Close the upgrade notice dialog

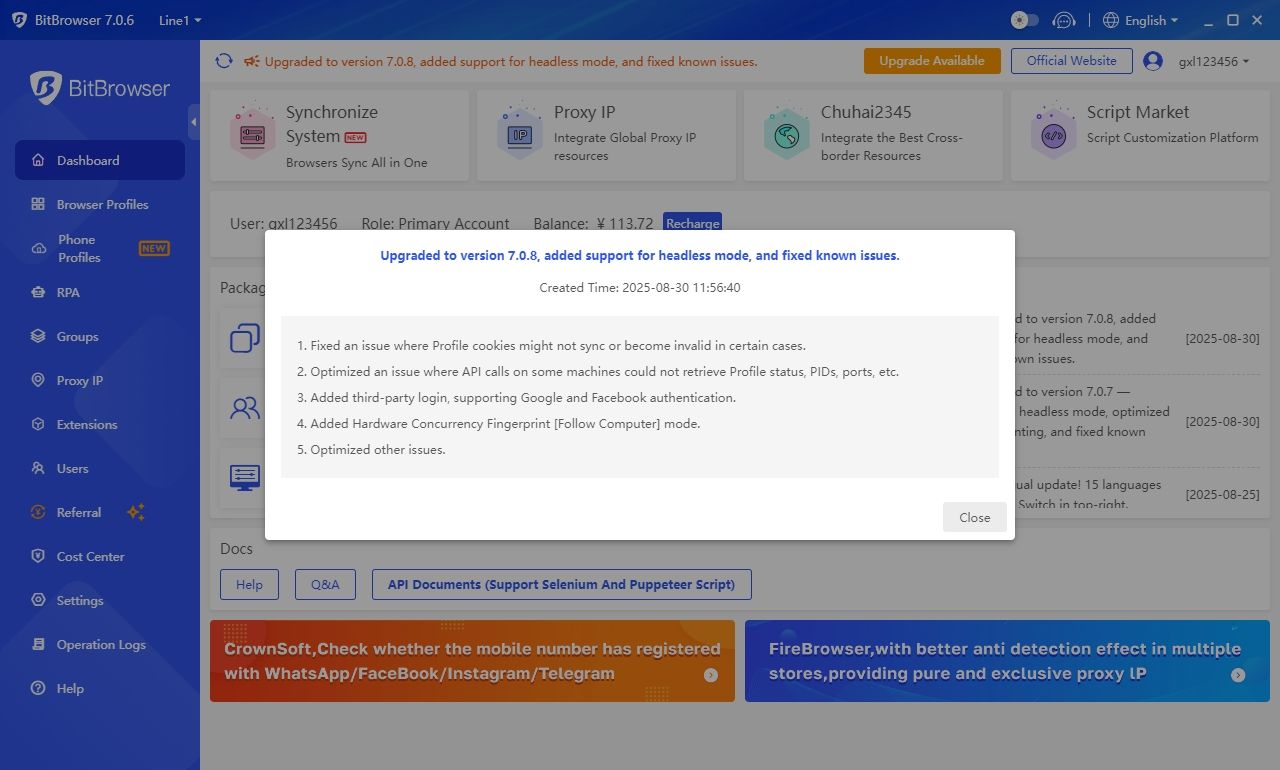tap(975, 517)
